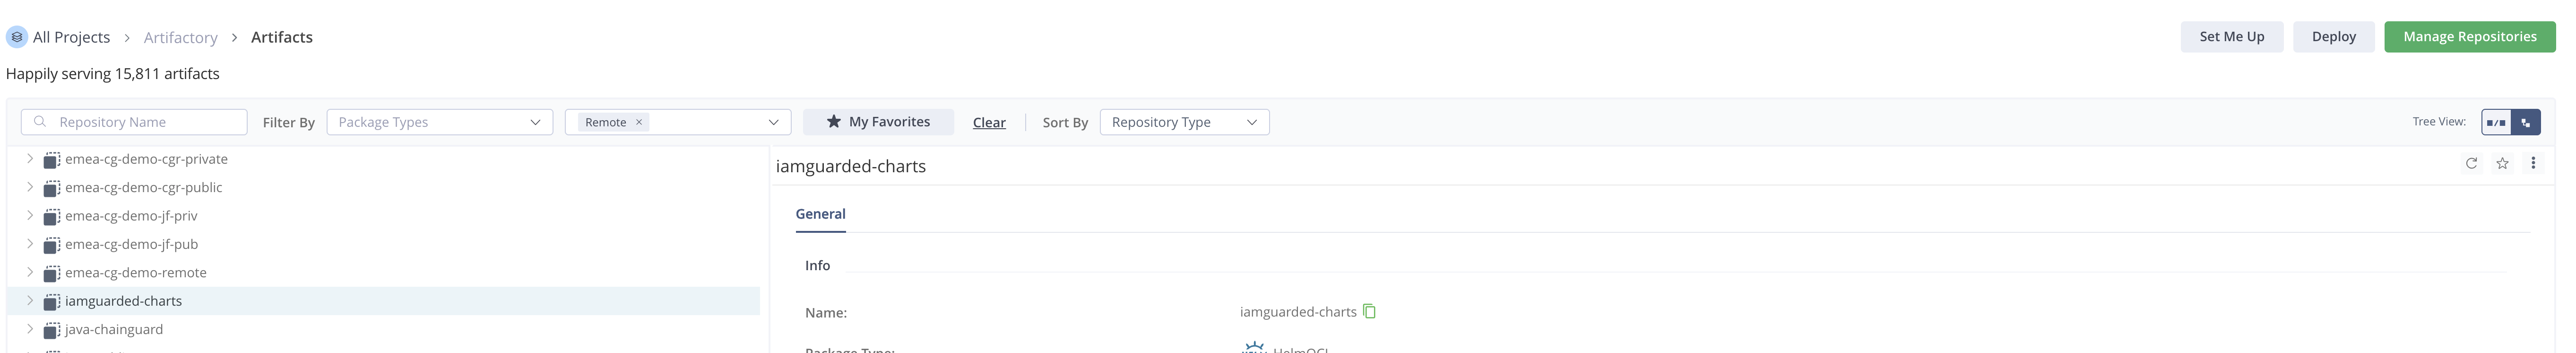The image size is (2576, 353).
Task: Open the Sort By Repository Type dropdown
Action: [x=1184, y=122]
